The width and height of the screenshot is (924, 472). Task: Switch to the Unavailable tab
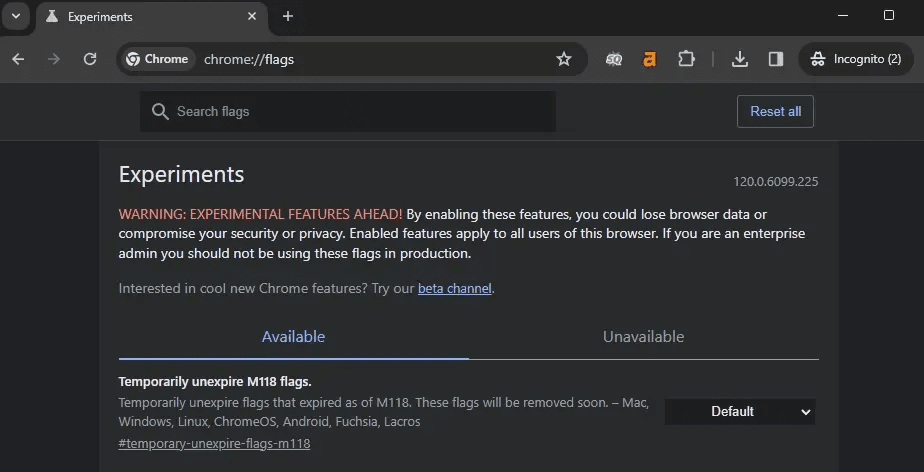pyautogui.click(x=644, y=337)
